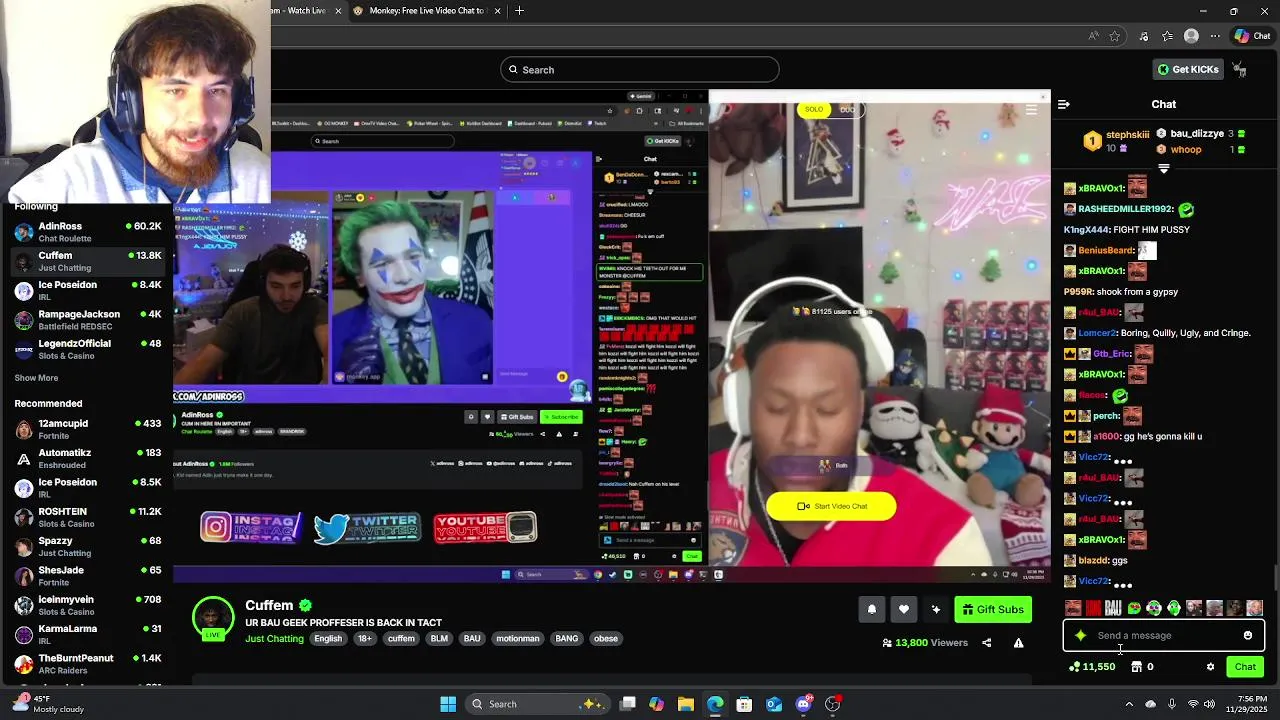1280x720 pixels.
Task: Open Outlook from the taskbar
Action: click(774, 704)
